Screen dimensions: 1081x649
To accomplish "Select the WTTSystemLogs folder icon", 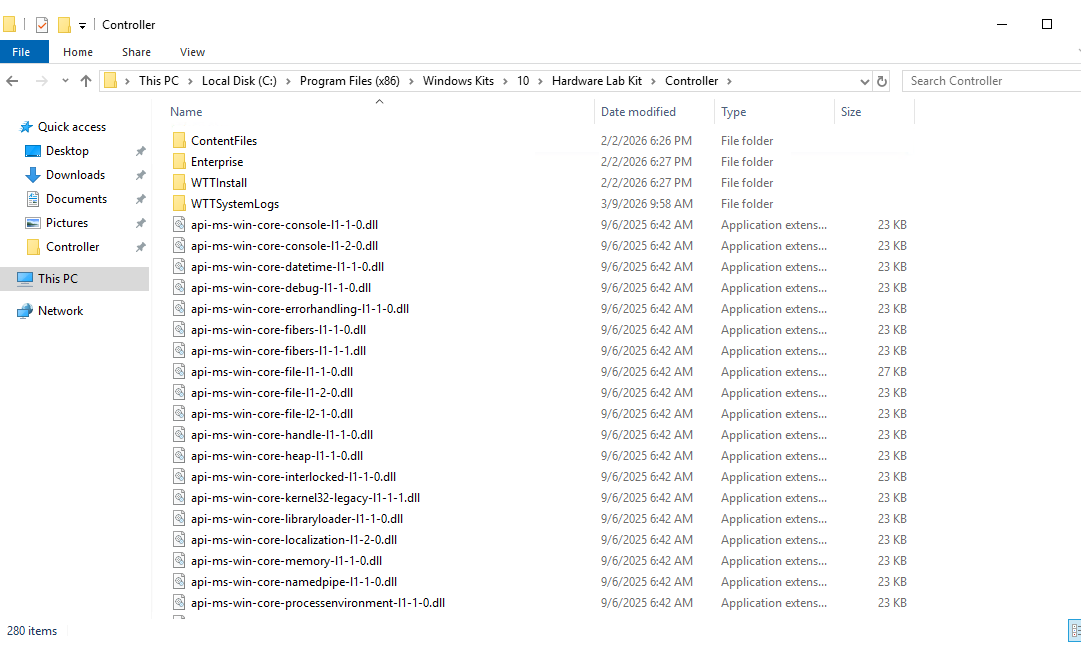I will [179, 203].
